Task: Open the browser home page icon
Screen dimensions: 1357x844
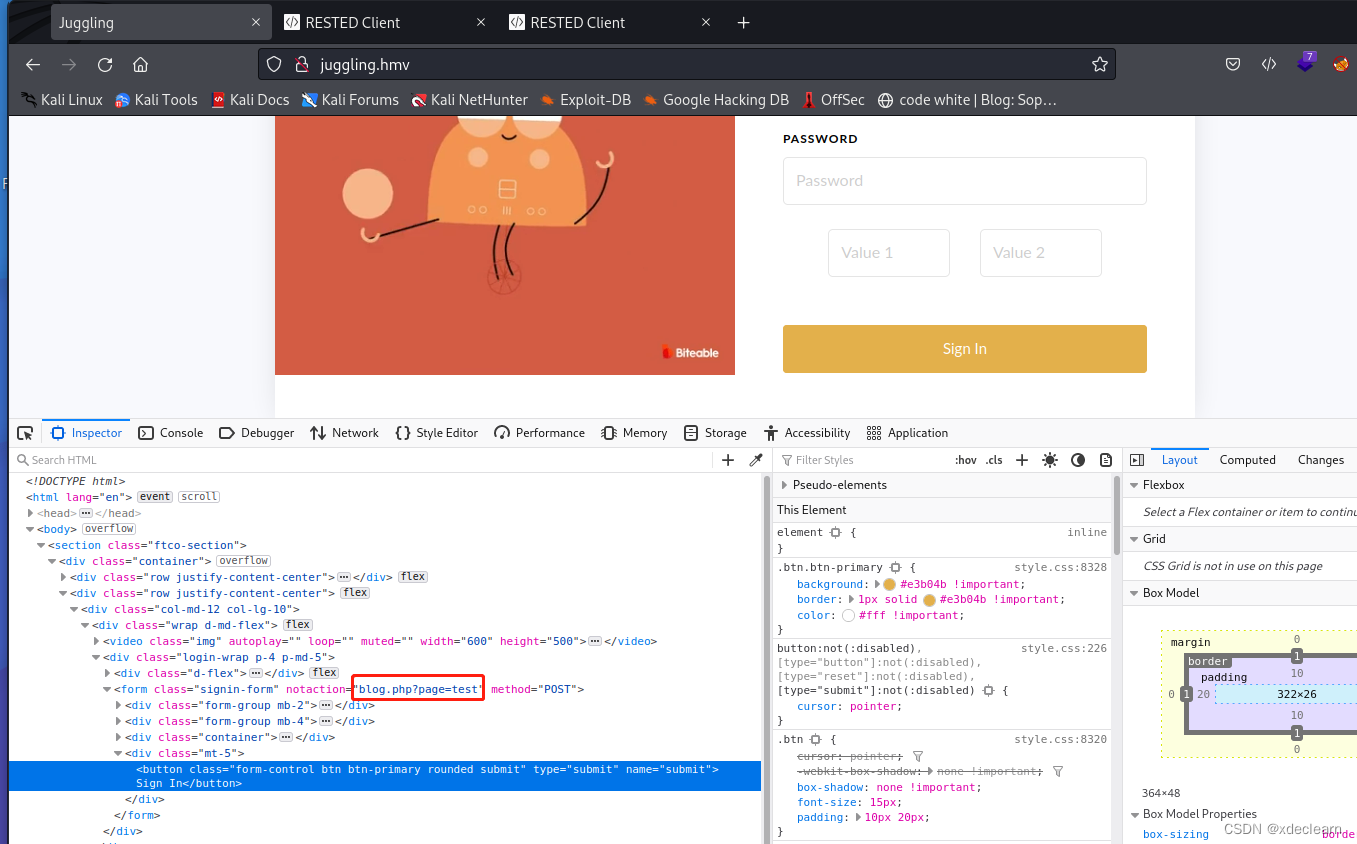Action: click(141, 65)
